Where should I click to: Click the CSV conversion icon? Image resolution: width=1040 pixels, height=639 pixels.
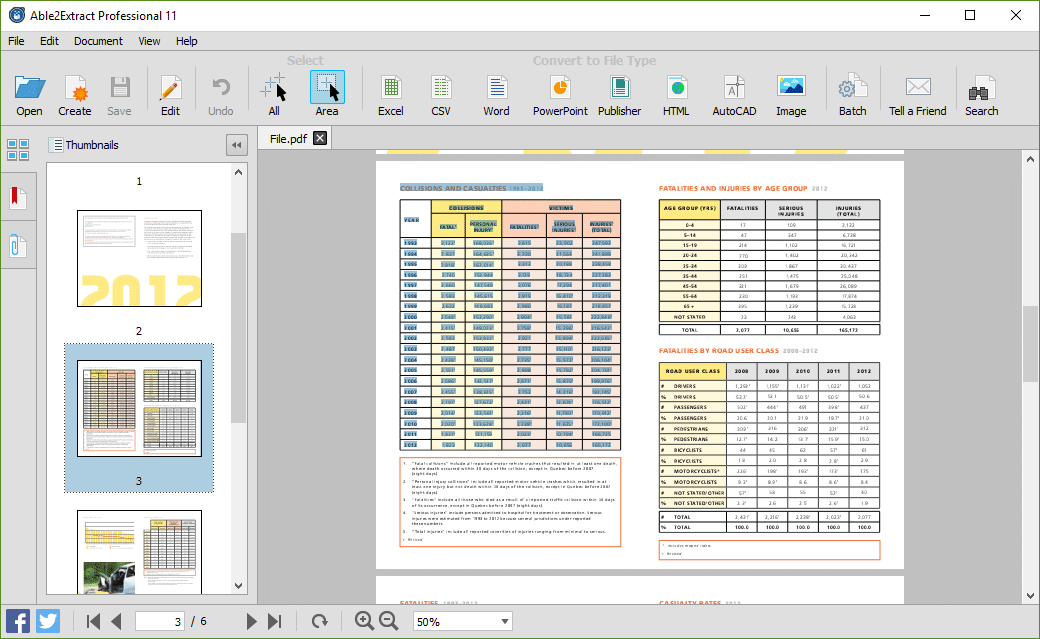(441, 95)
